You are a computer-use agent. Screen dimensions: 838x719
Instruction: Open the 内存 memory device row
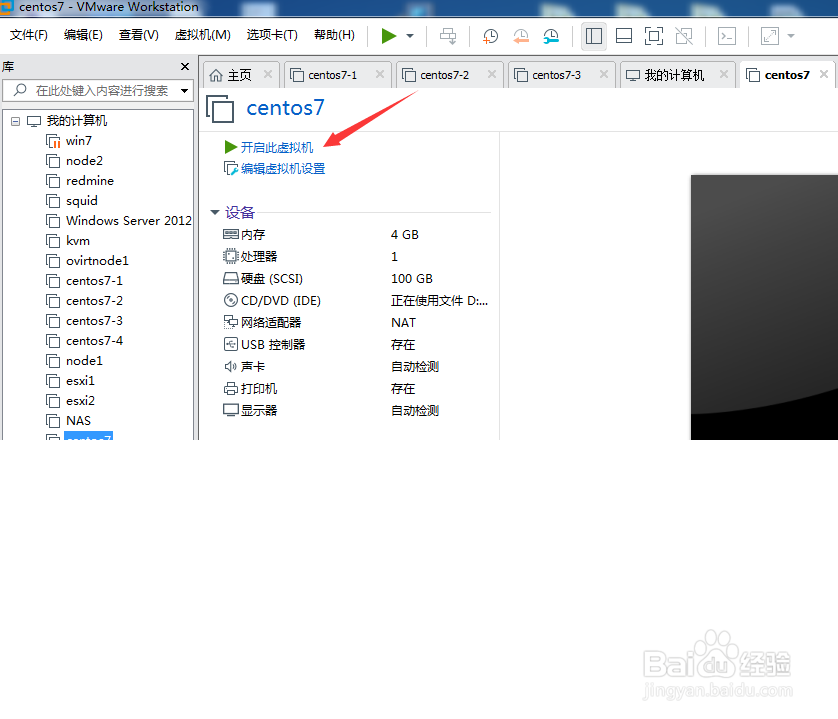355,235
